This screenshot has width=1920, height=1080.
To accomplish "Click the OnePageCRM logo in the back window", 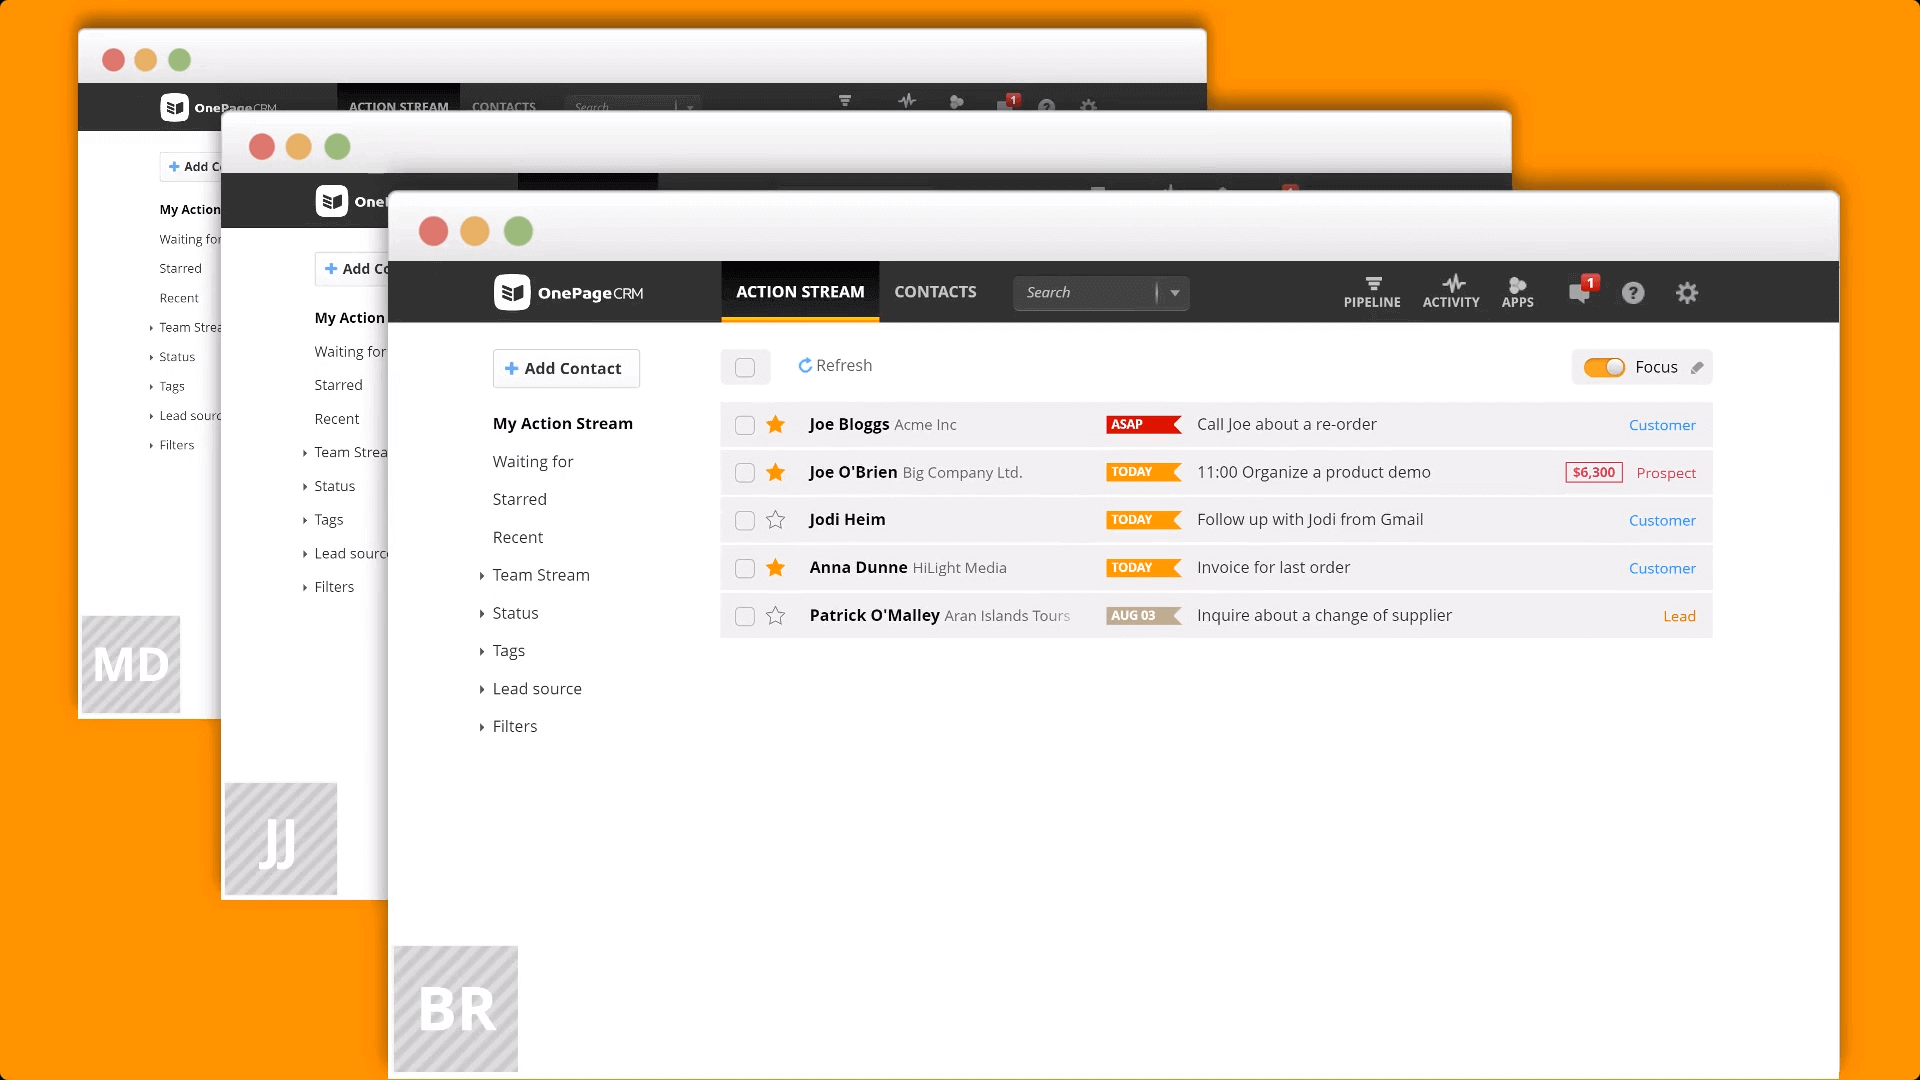I will pos(218,107).
